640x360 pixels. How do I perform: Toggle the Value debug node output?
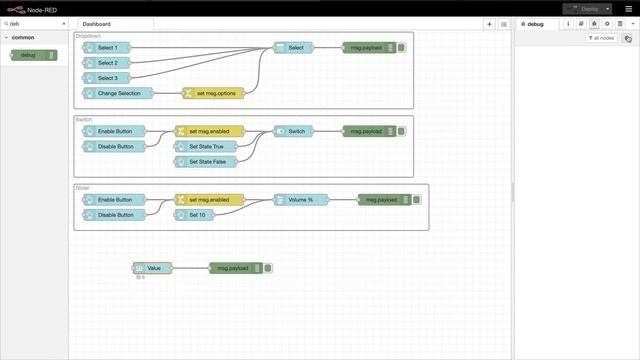pyautogui.click(x=268, y=268)
